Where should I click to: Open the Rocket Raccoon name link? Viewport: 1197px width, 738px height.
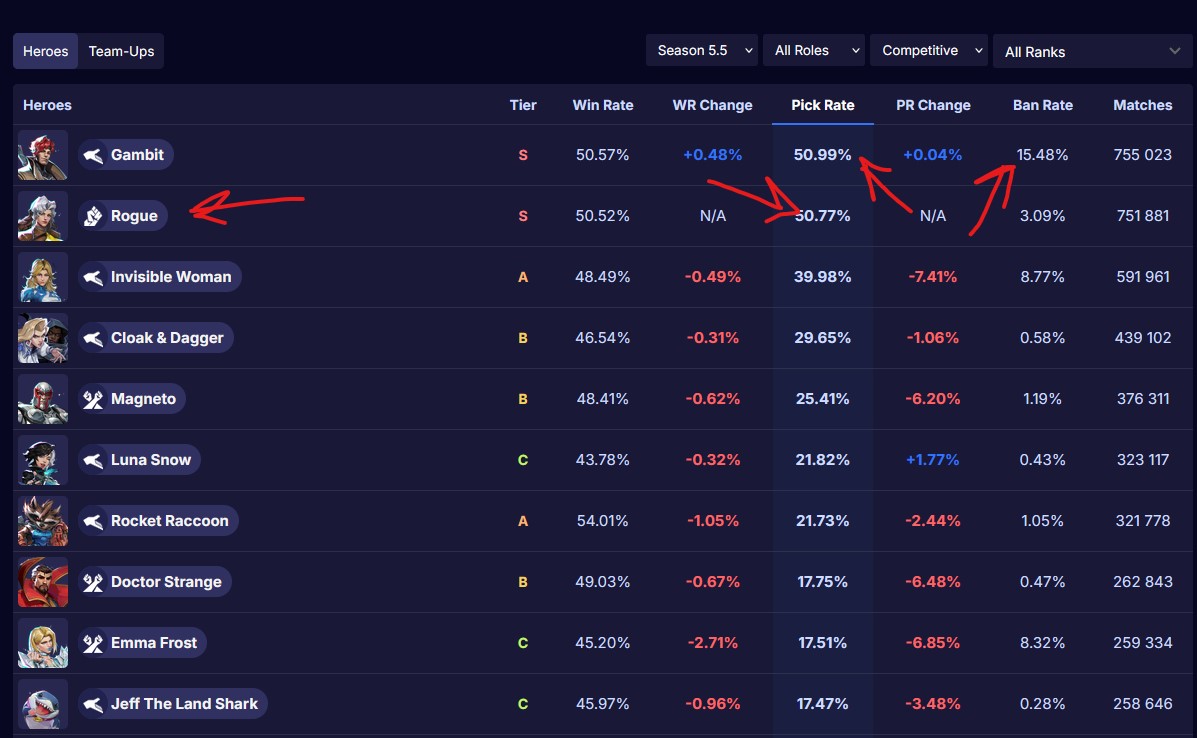pos(169,521)
